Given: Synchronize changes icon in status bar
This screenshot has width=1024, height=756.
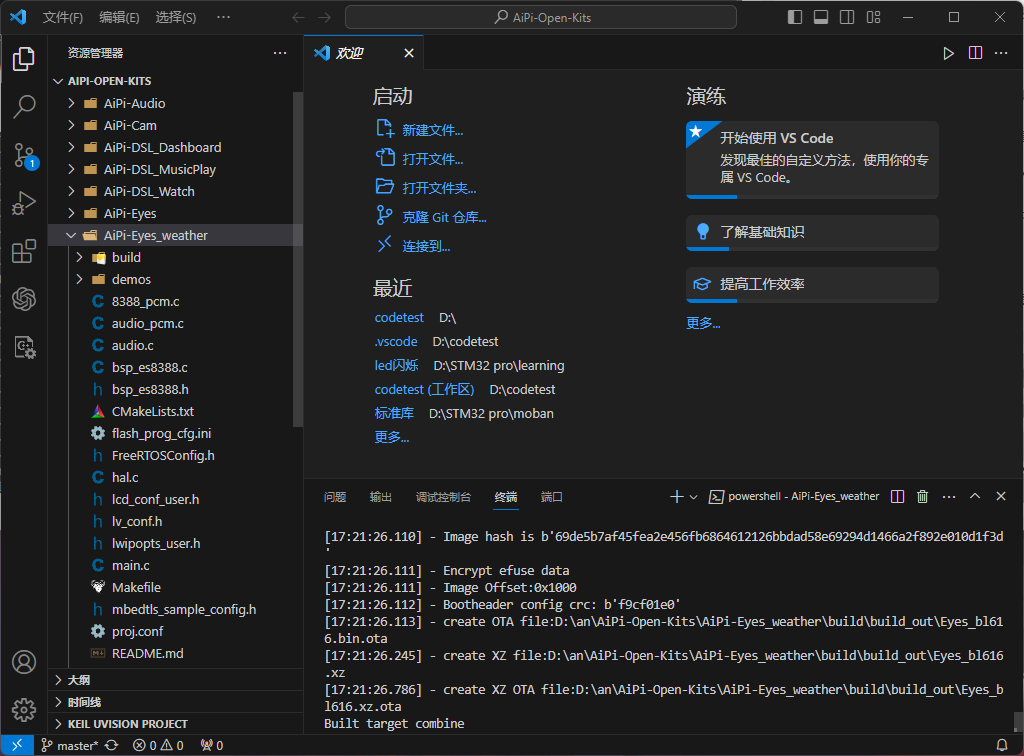Looking at the screenshot, I should tap(112, 746).
